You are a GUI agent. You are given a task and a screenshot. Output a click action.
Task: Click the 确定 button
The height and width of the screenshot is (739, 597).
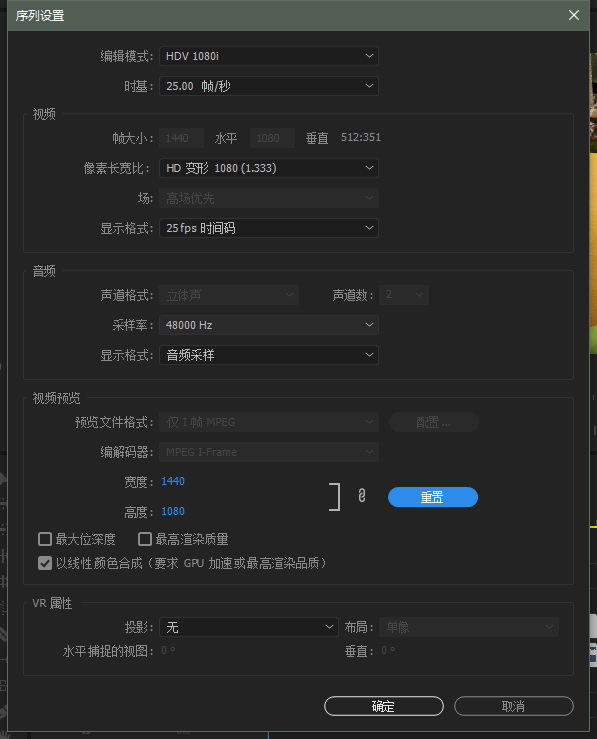tap(384, 706)
